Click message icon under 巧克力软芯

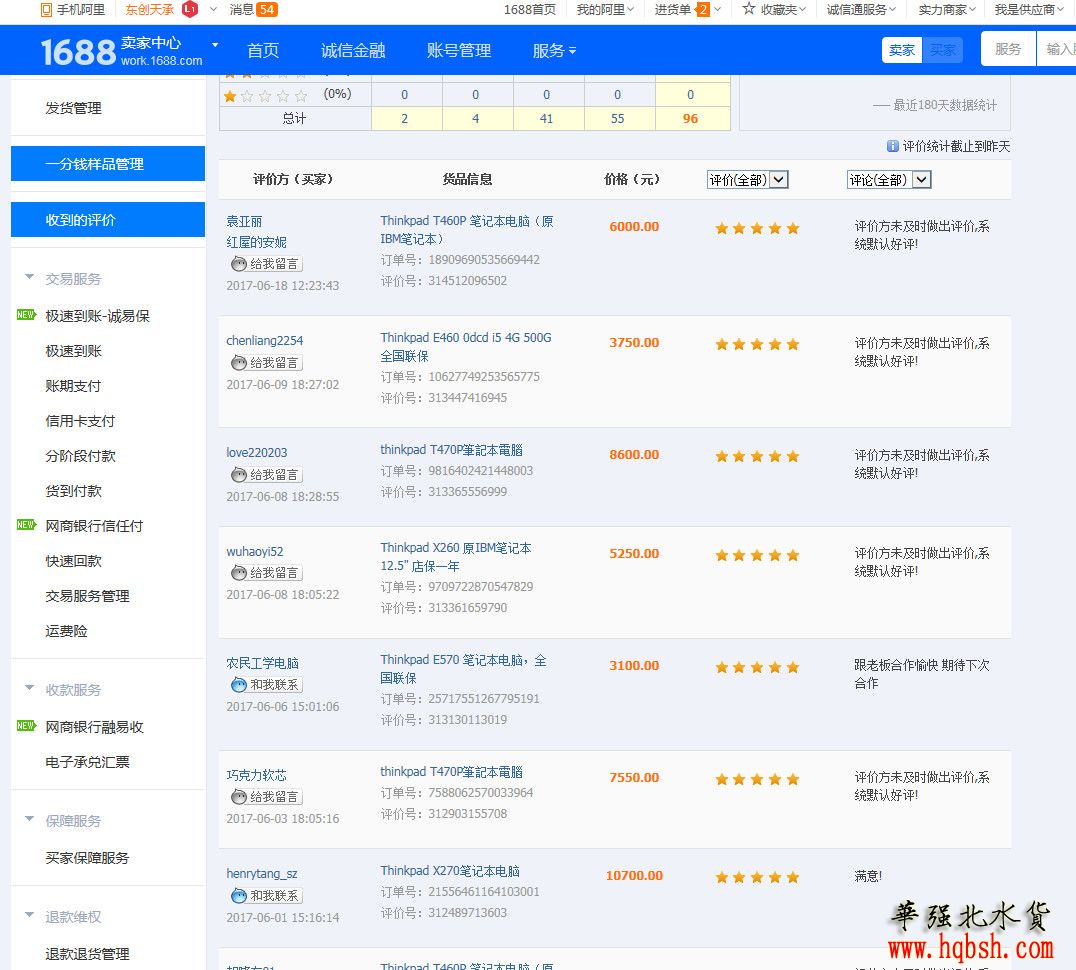pyautogui.click(x=239, y=796)
